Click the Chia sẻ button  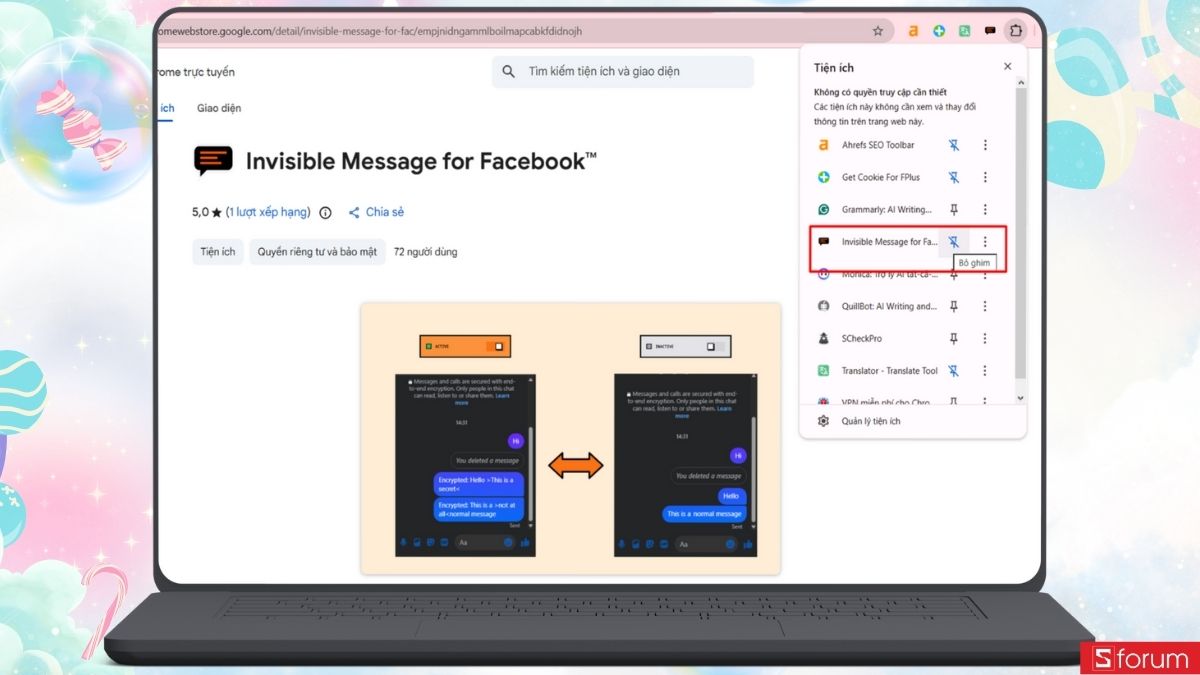point(377,211)
